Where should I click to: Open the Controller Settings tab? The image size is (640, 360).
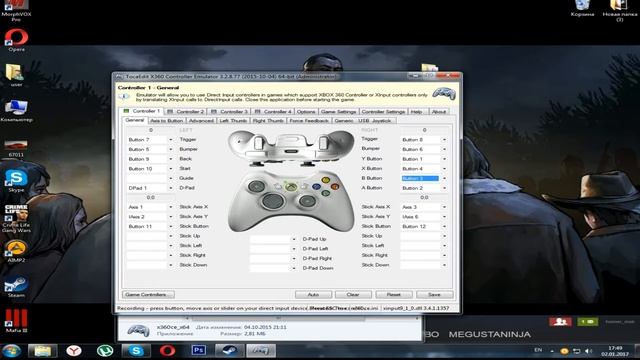click(x=383, y=111)
